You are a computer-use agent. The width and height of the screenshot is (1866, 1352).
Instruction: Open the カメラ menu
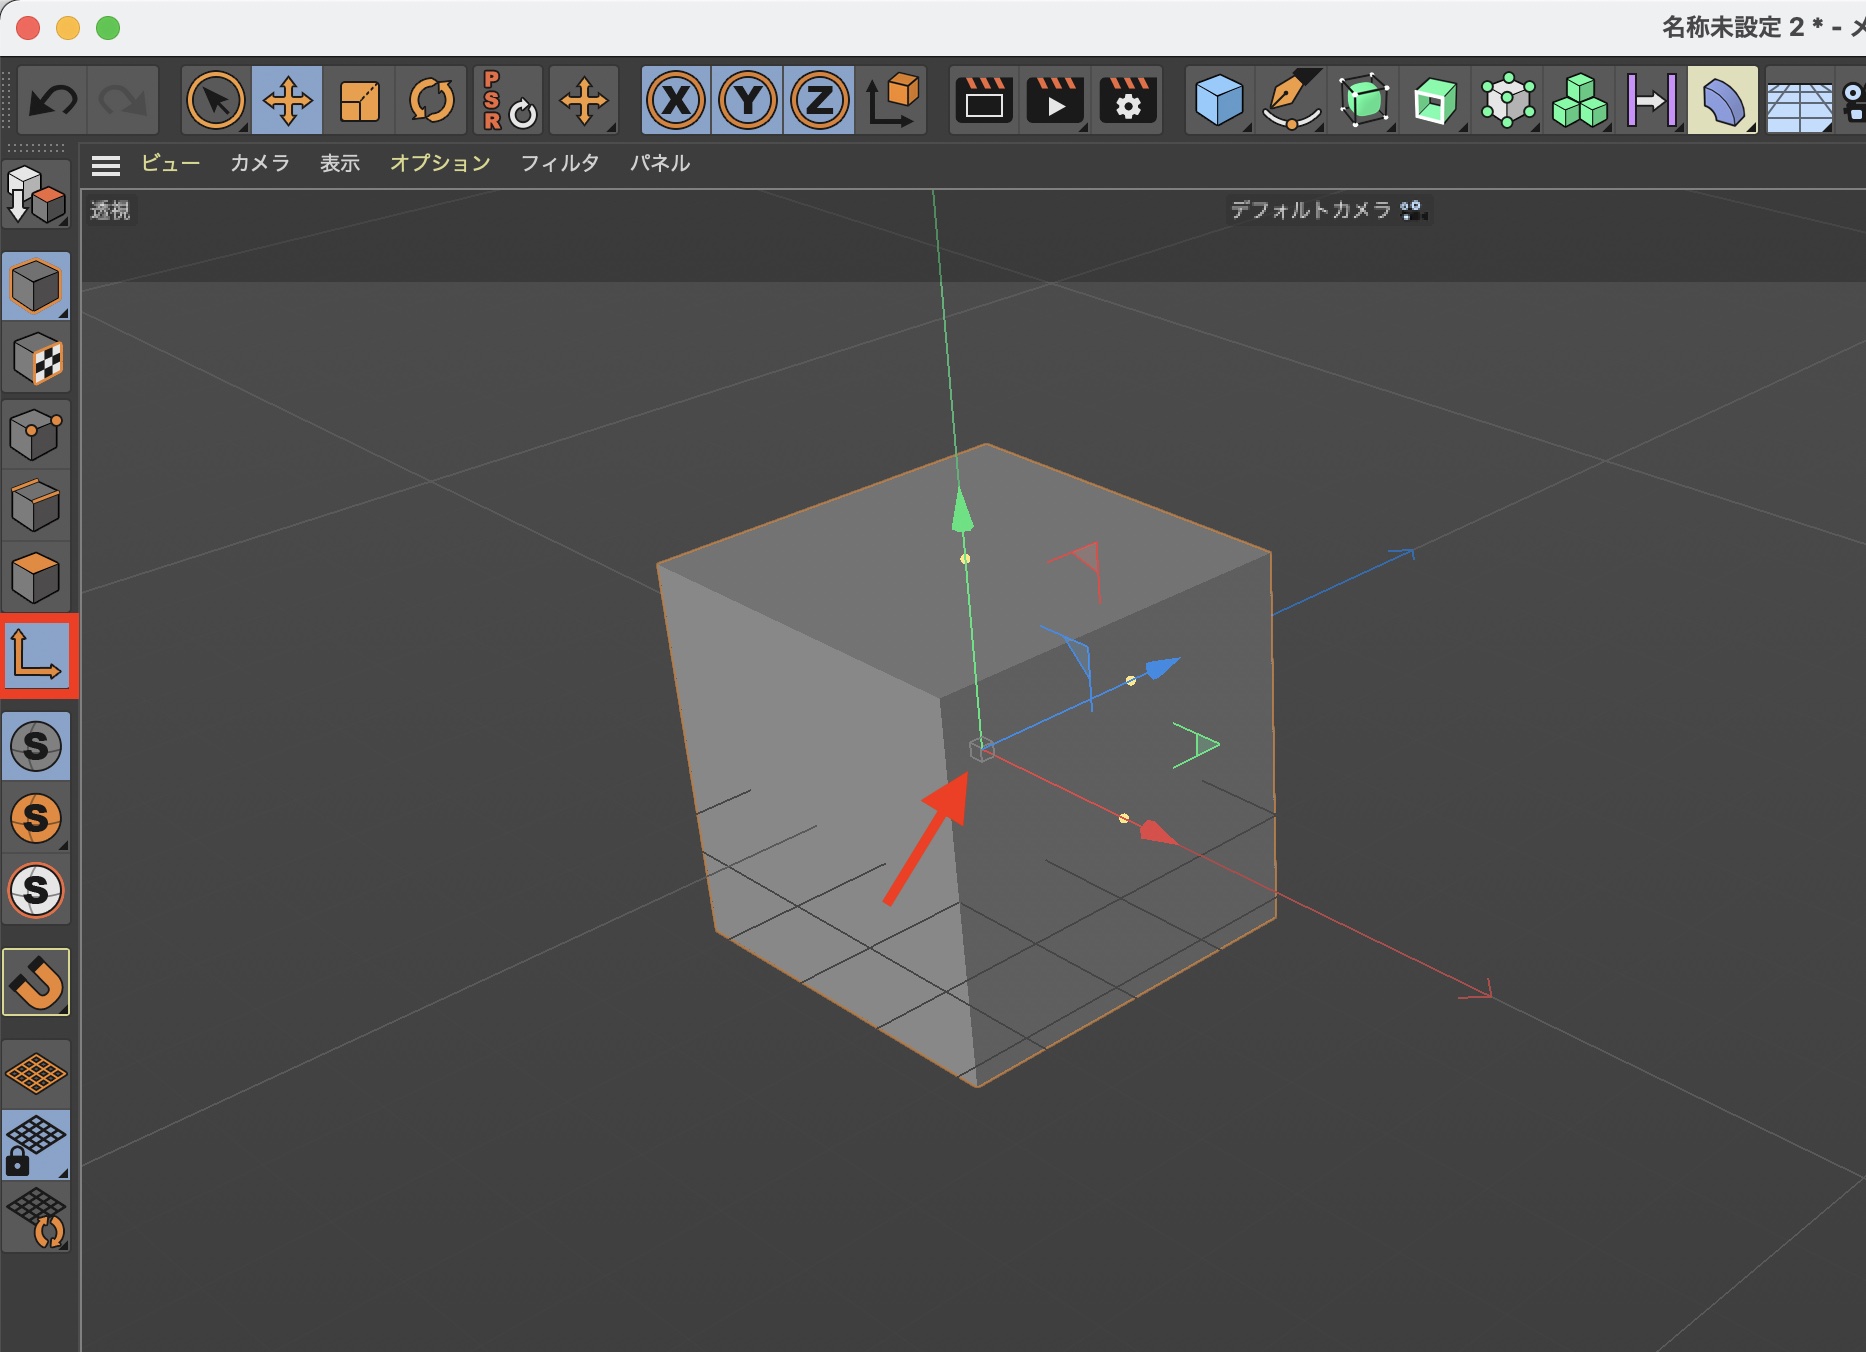click(260, 164)
